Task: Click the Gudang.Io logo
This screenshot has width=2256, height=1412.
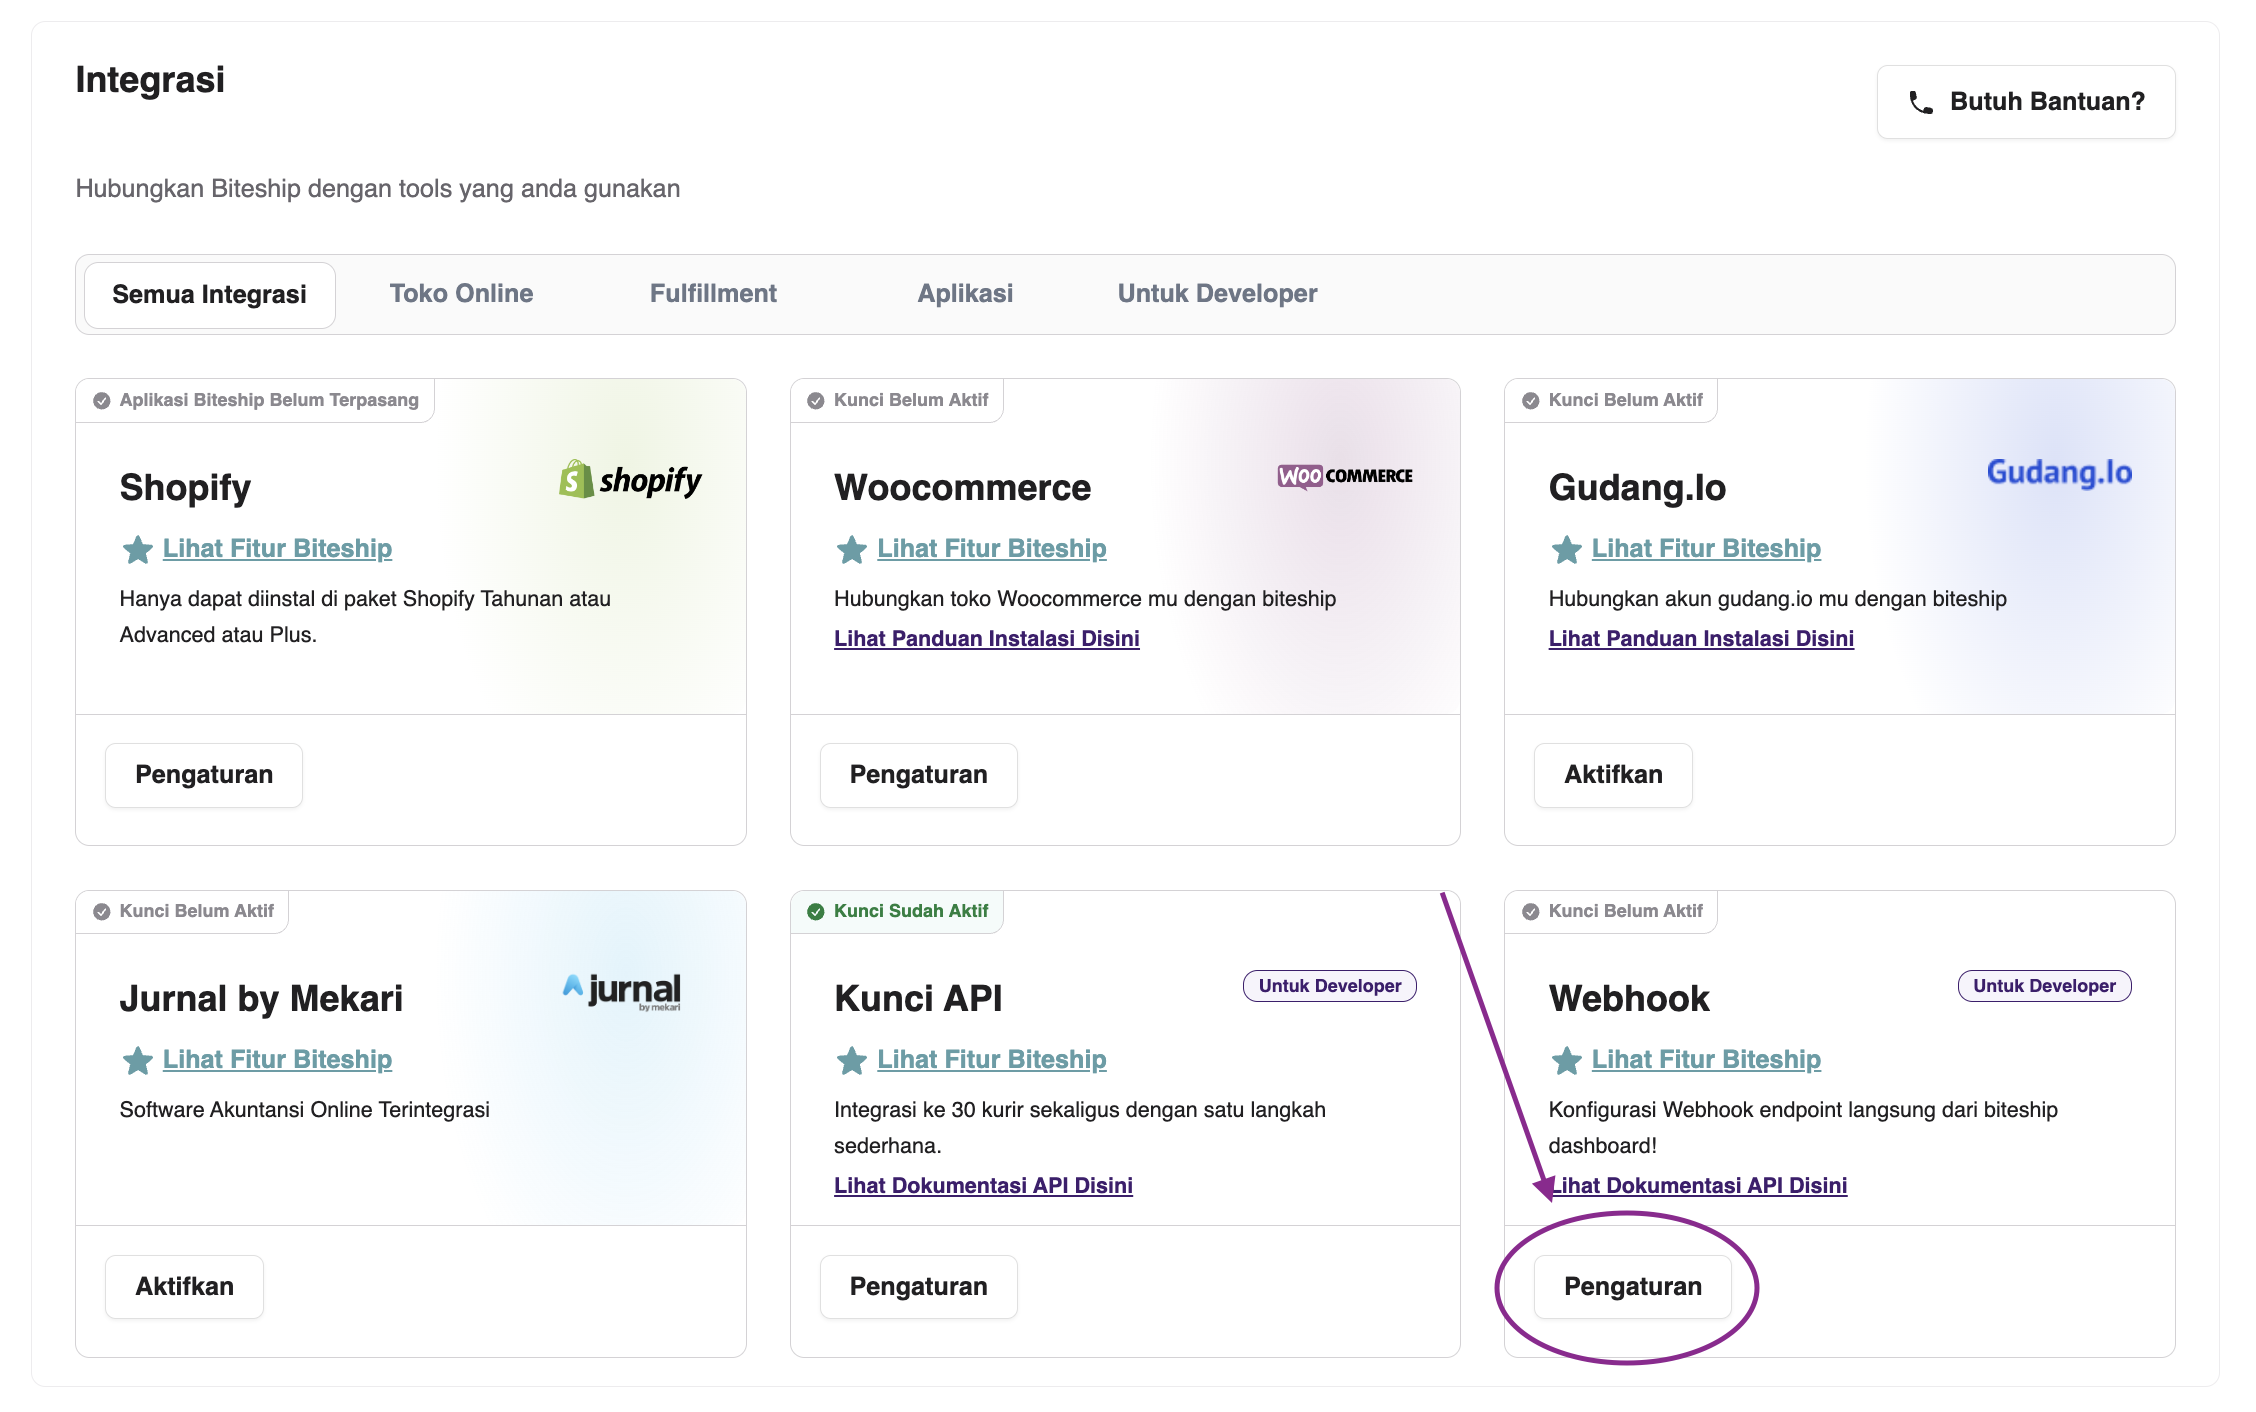Action: click(x=2057, y=471)
